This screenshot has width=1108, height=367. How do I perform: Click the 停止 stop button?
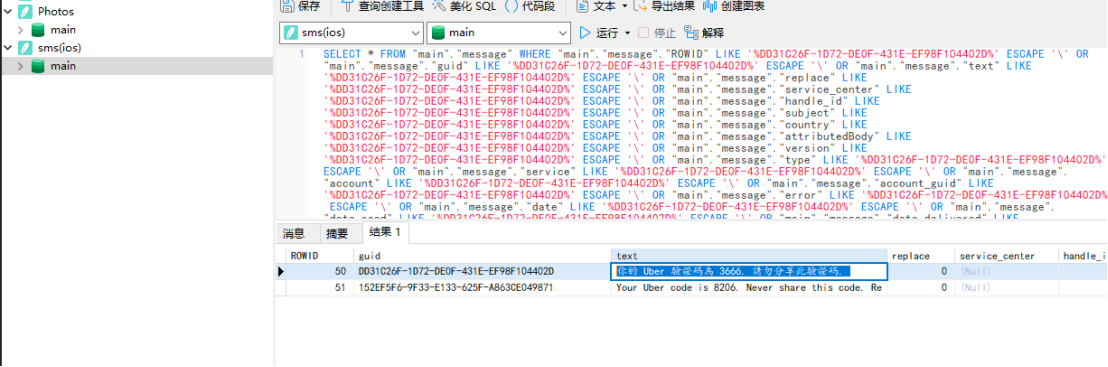pos(656,33)
